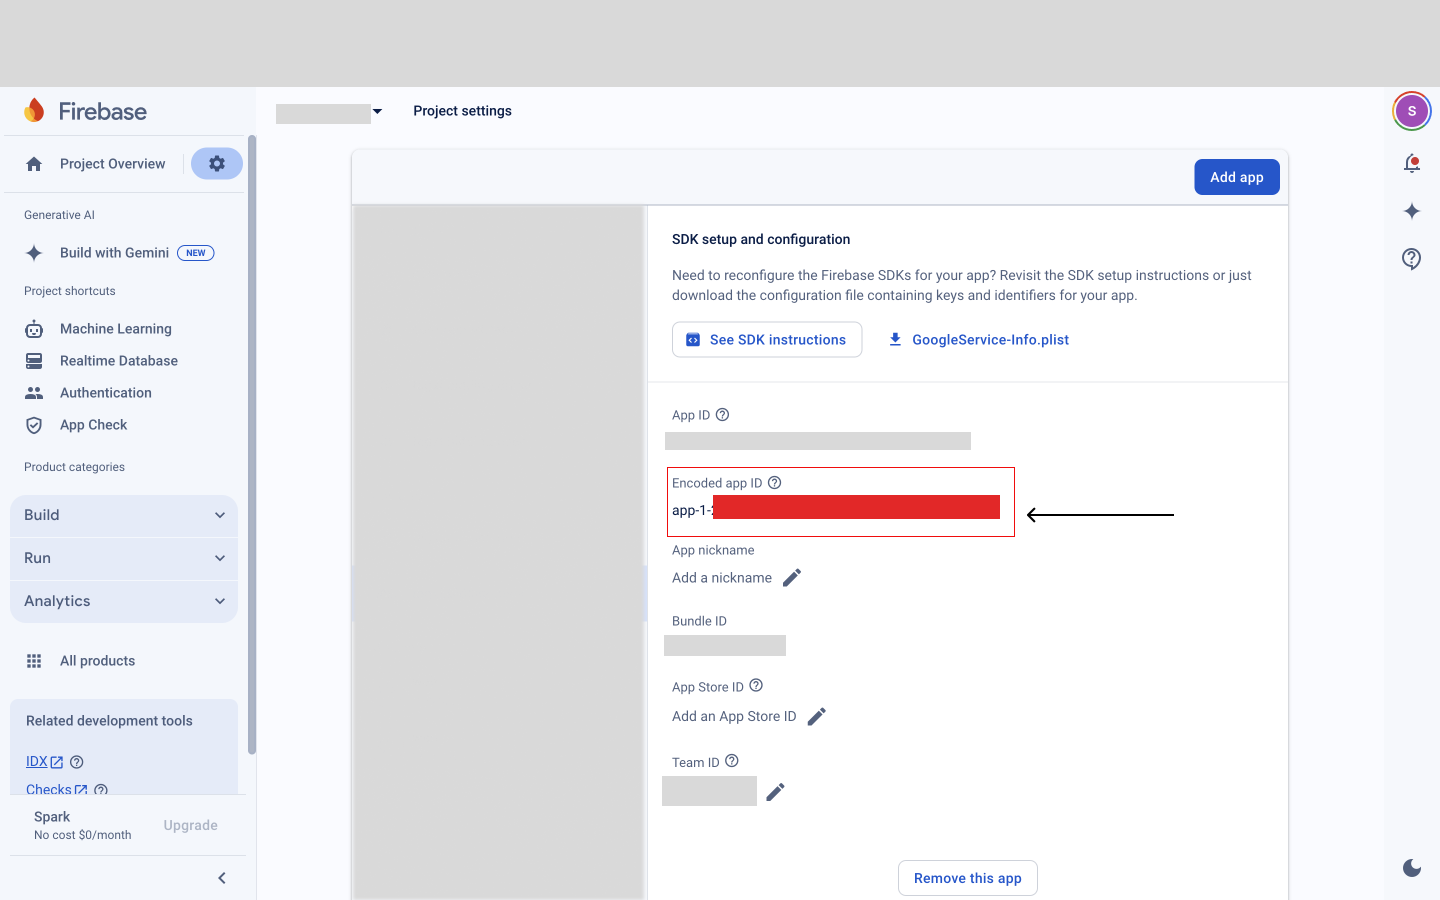Click SDK setup and configuration heading

click(761, 239)
